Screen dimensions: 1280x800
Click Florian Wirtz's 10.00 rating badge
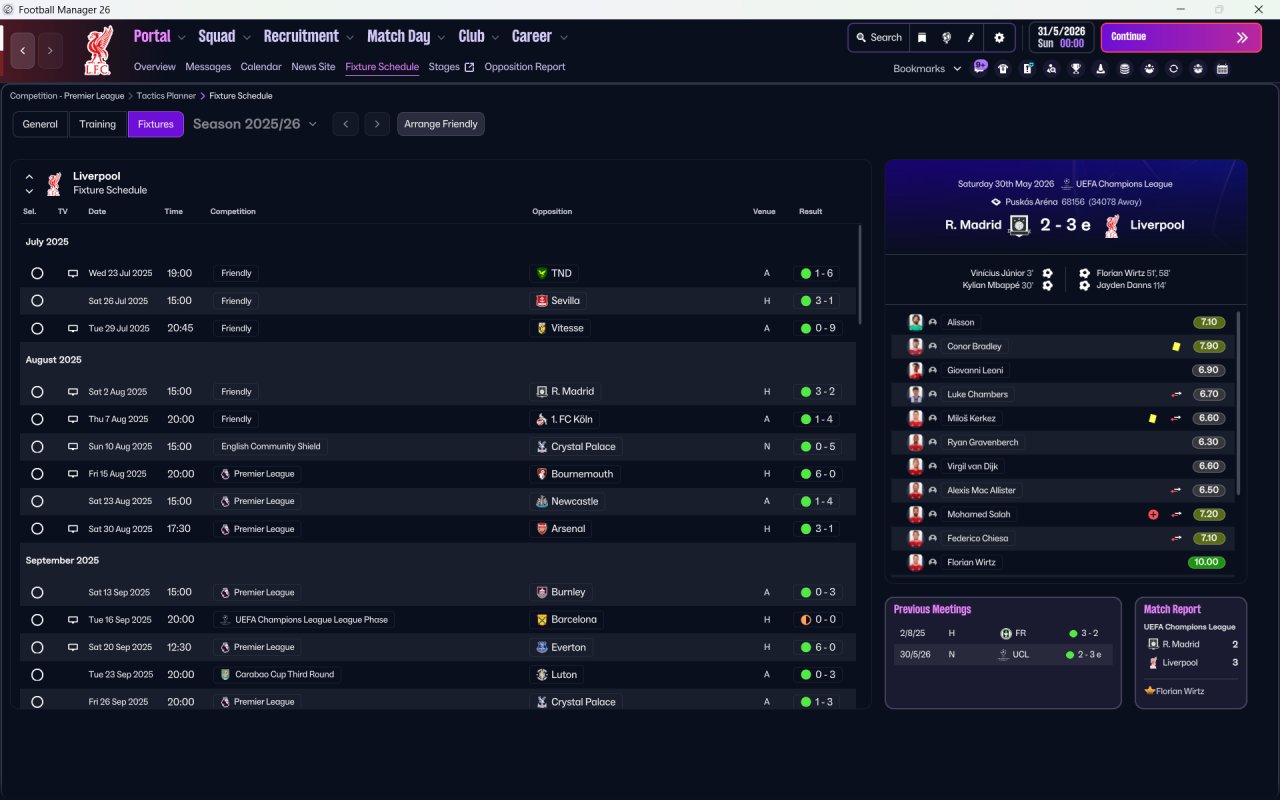tap(1206, 562)
